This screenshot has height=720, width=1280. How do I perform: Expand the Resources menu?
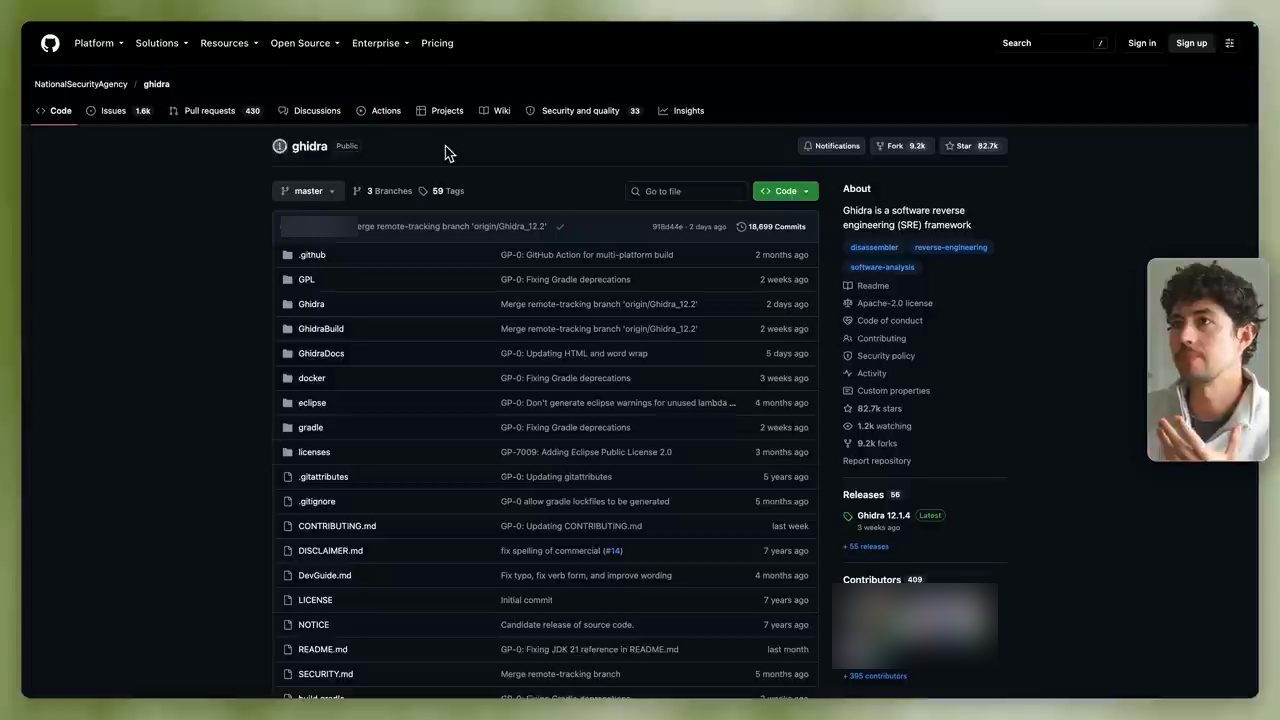pyautogui.click(x=229, y=43)
